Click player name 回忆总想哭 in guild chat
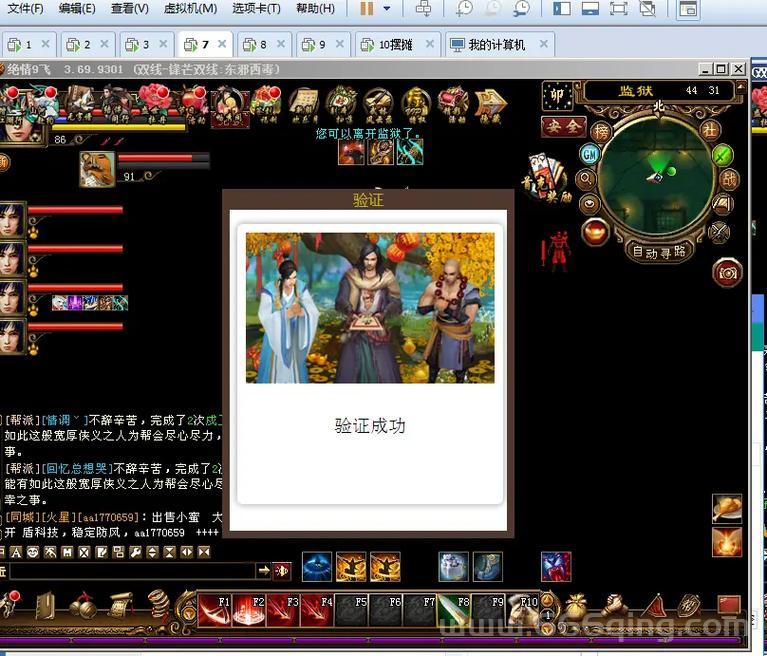The image size is (767, 656). coord(77,469)
